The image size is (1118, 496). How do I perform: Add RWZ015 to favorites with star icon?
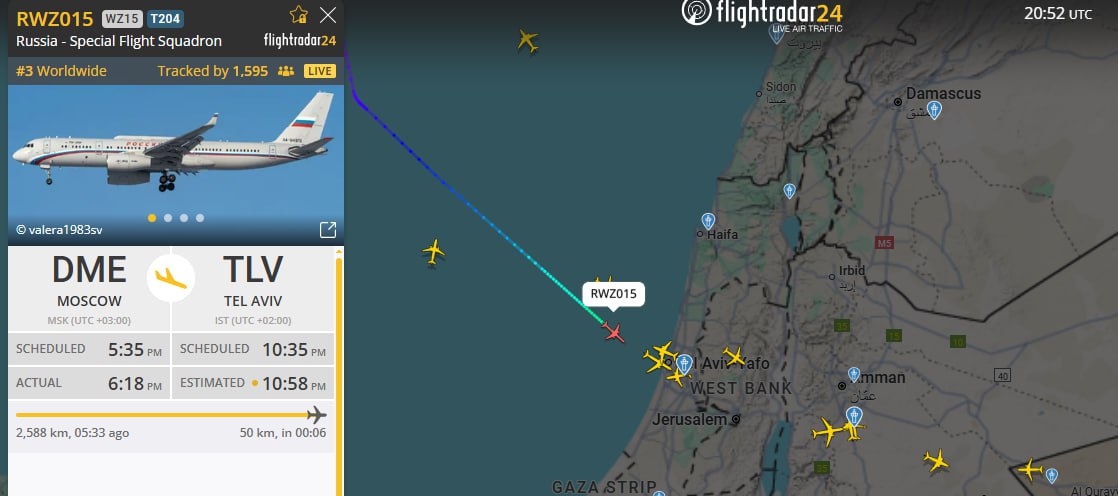(x=299, y=15)
